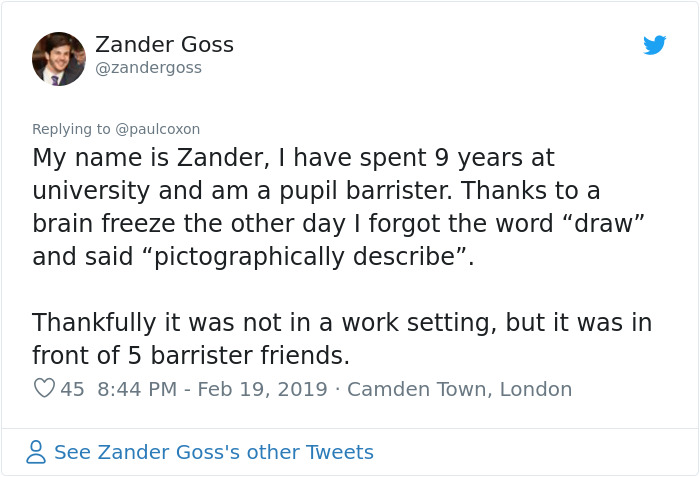Click the "Replying to" label
The image size is (700, 477).
coord(71,129)
